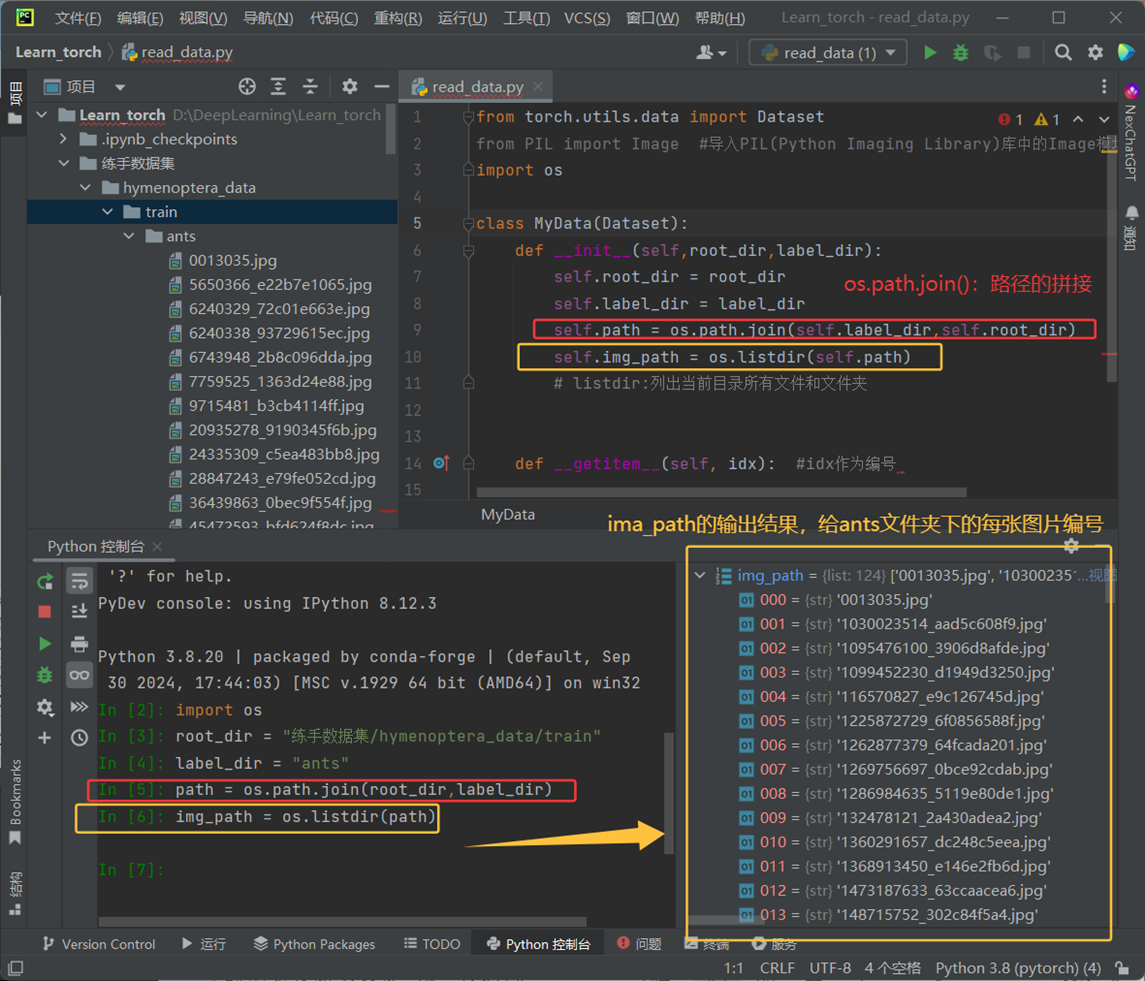This screenshot has width=1145, height=981.
Task: Switch to Python Packages tool tab
Action: coord(314,944)
